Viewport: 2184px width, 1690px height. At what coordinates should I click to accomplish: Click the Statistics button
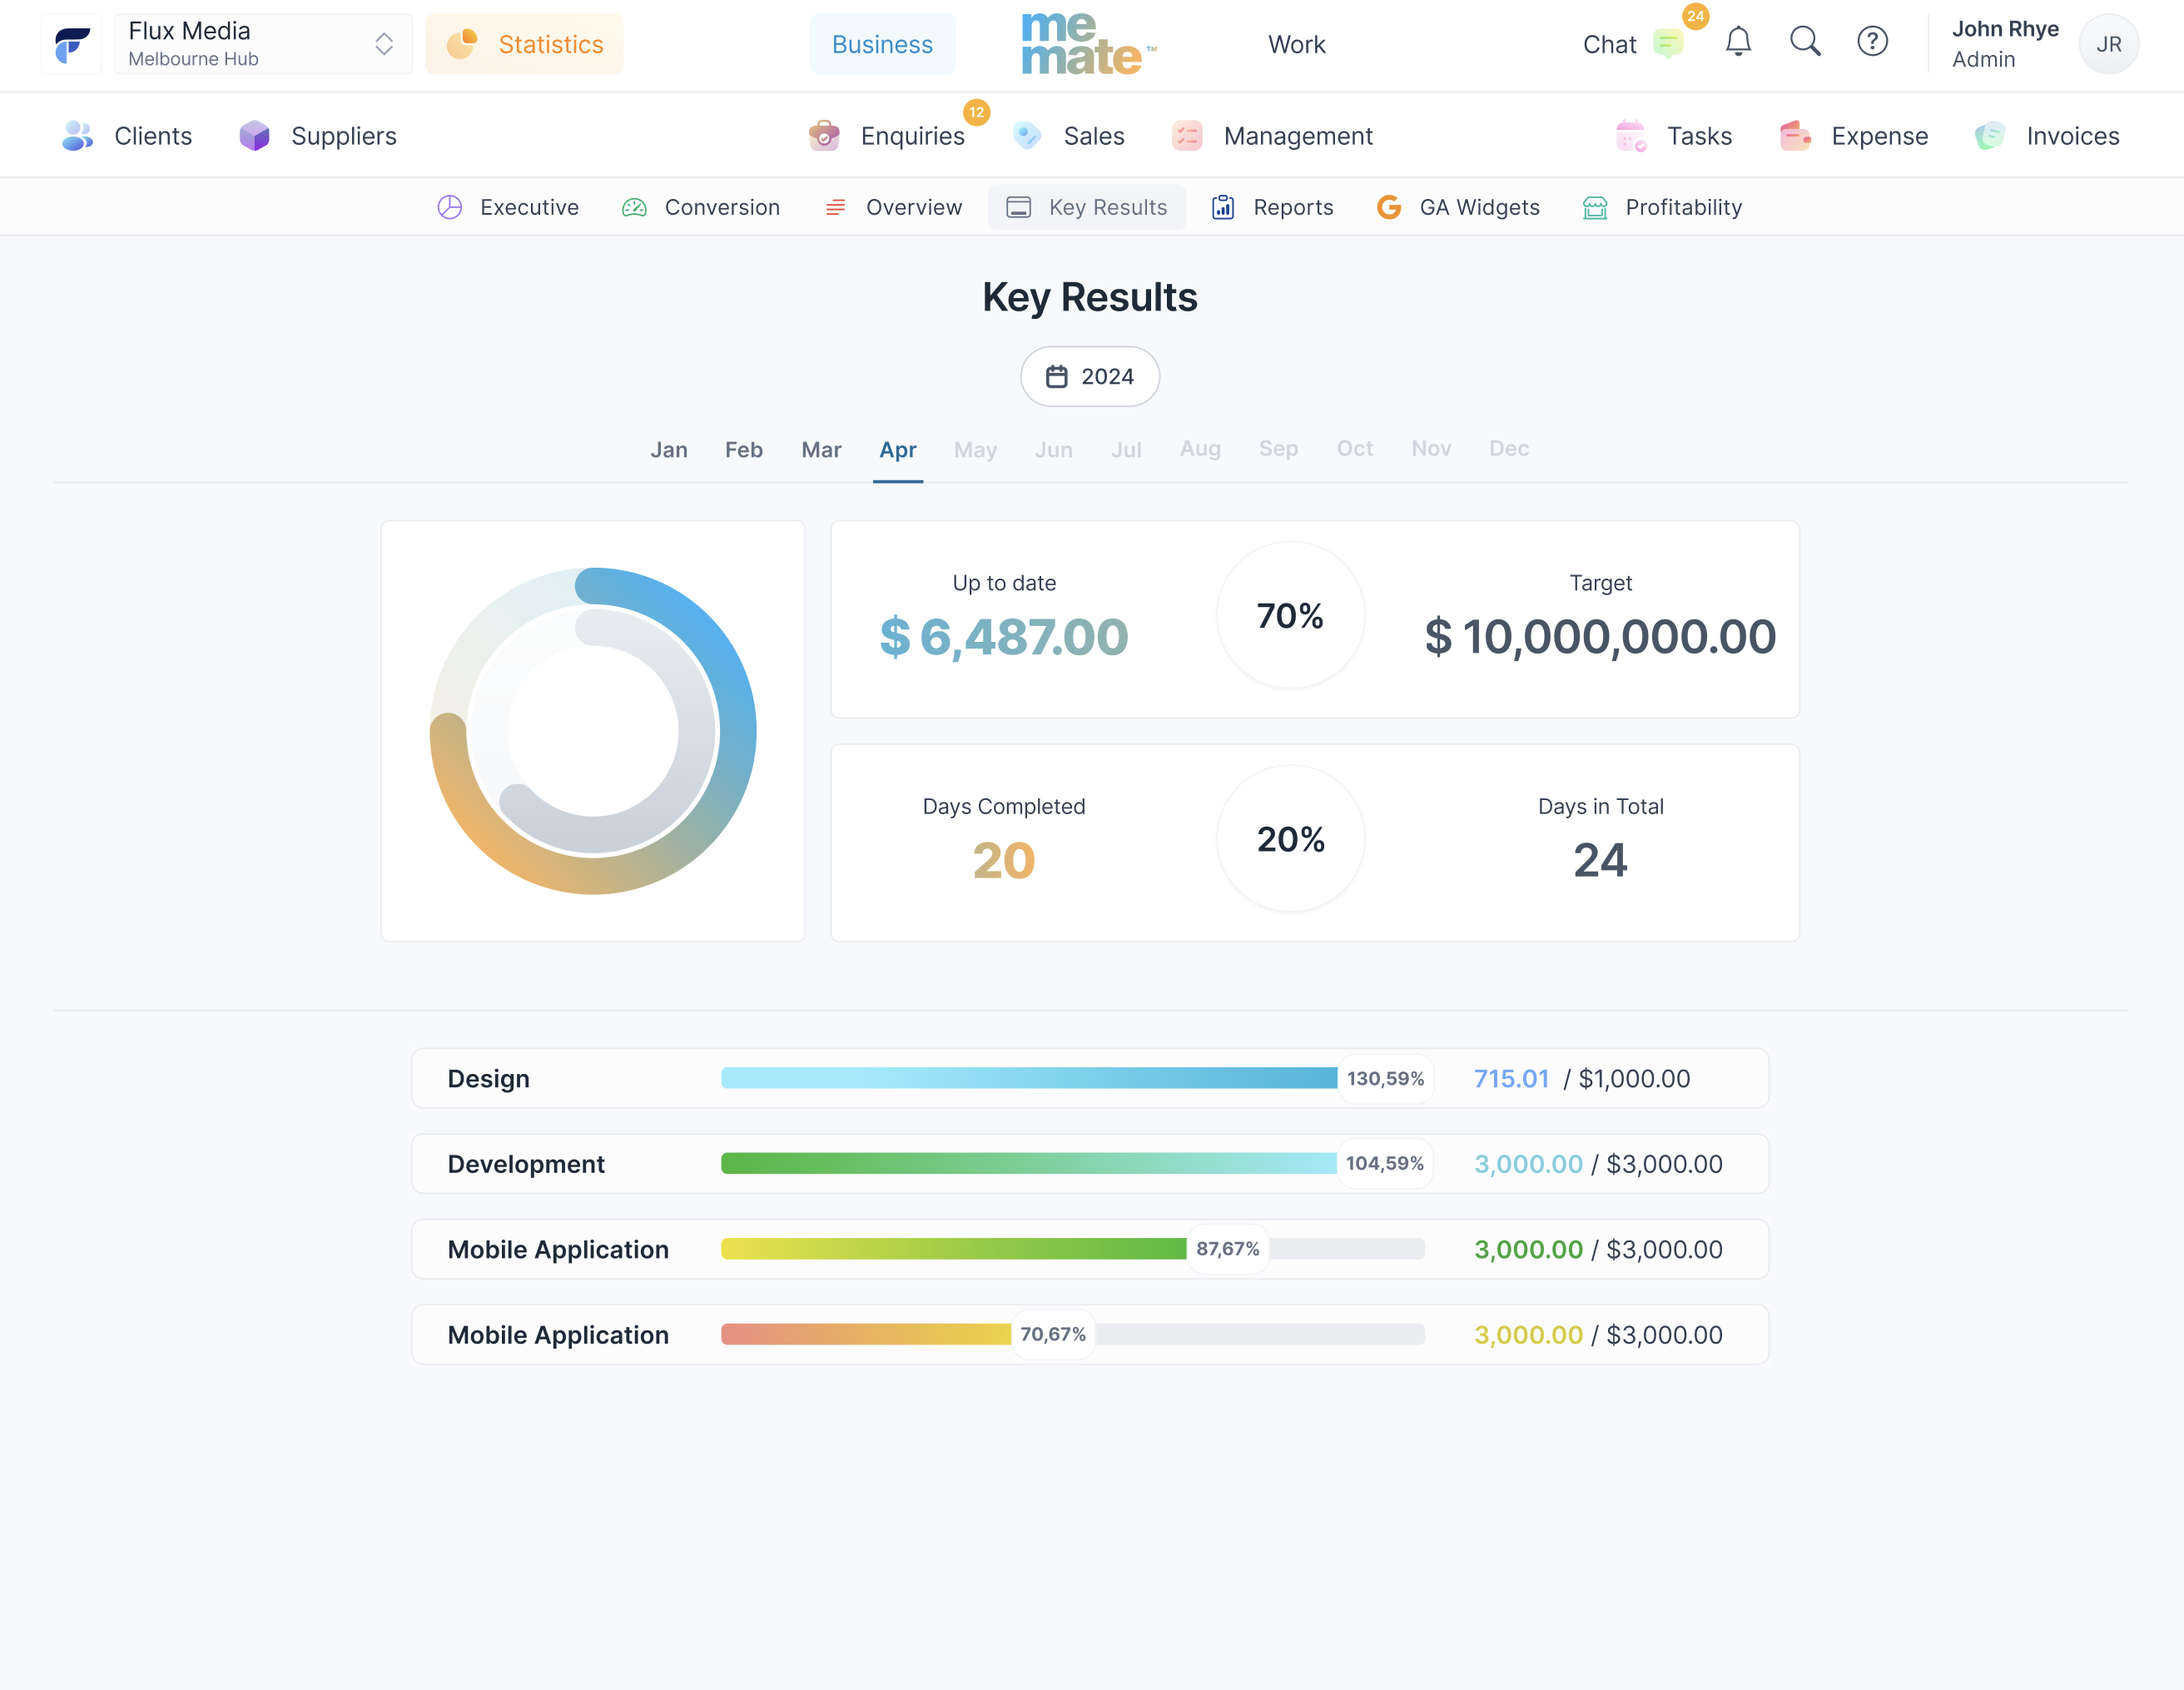click(524, 44)
